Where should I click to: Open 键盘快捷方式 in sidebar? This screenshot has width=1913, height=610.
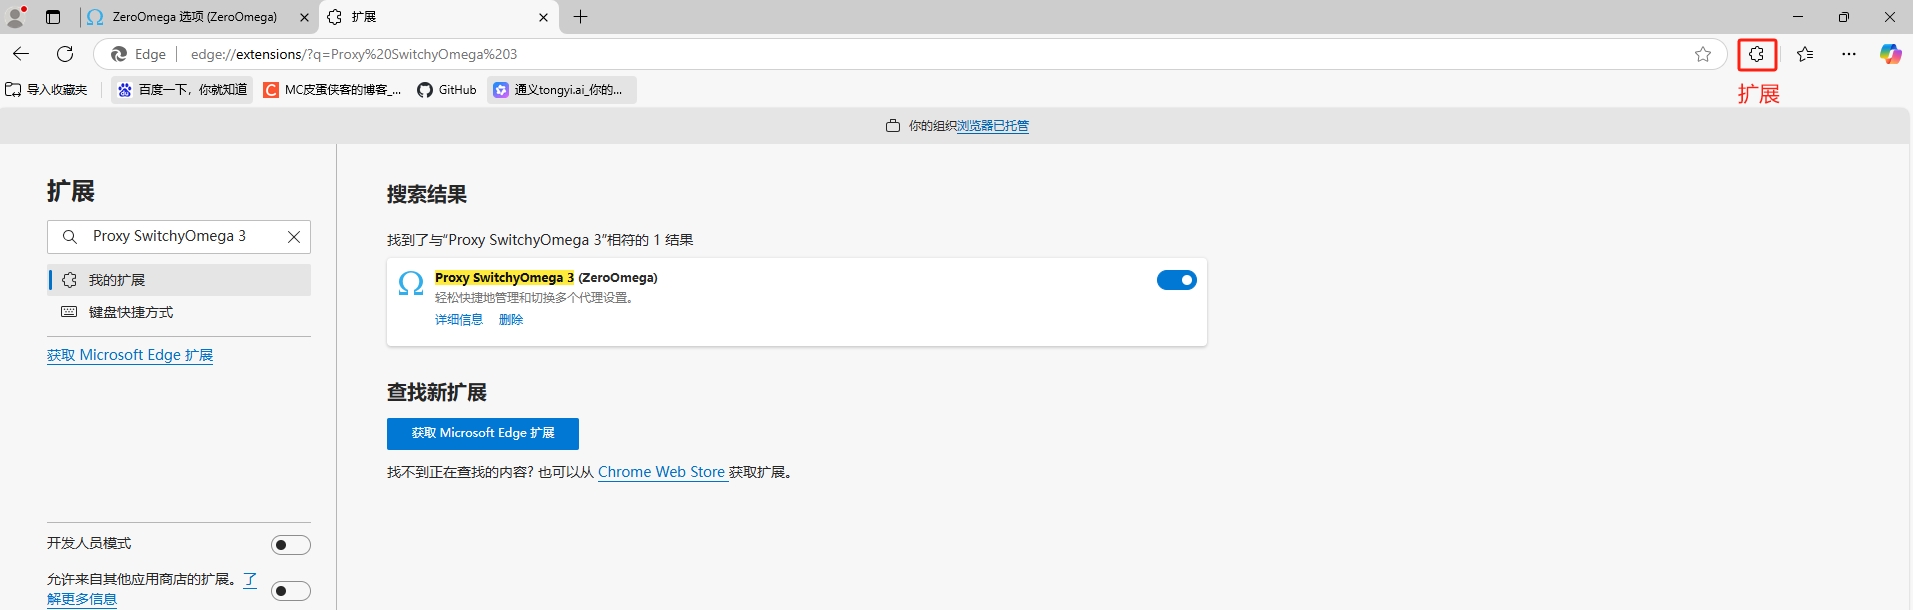[179, 312]
